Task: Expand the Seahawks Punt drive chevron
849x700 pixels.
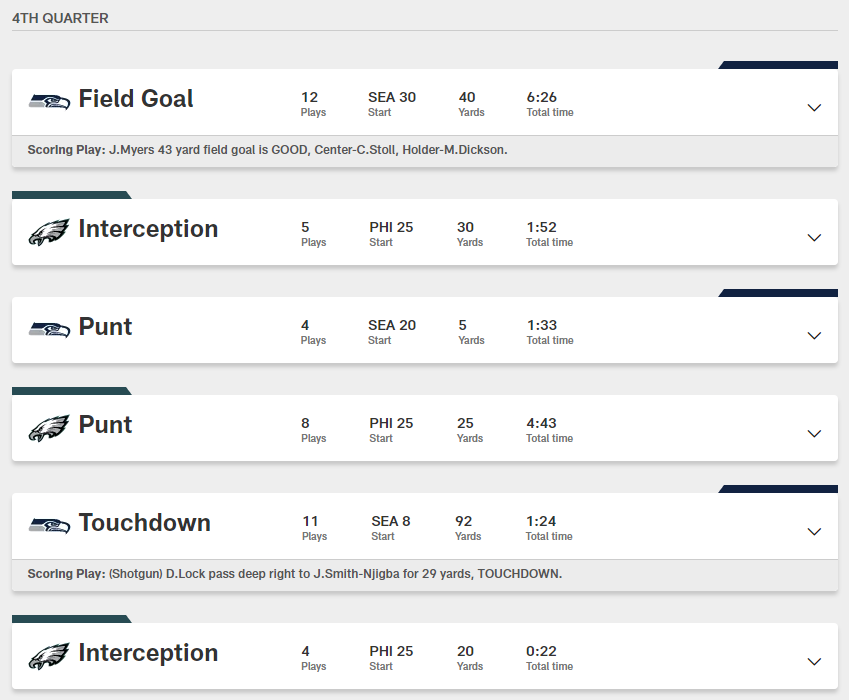Action: 814,335
